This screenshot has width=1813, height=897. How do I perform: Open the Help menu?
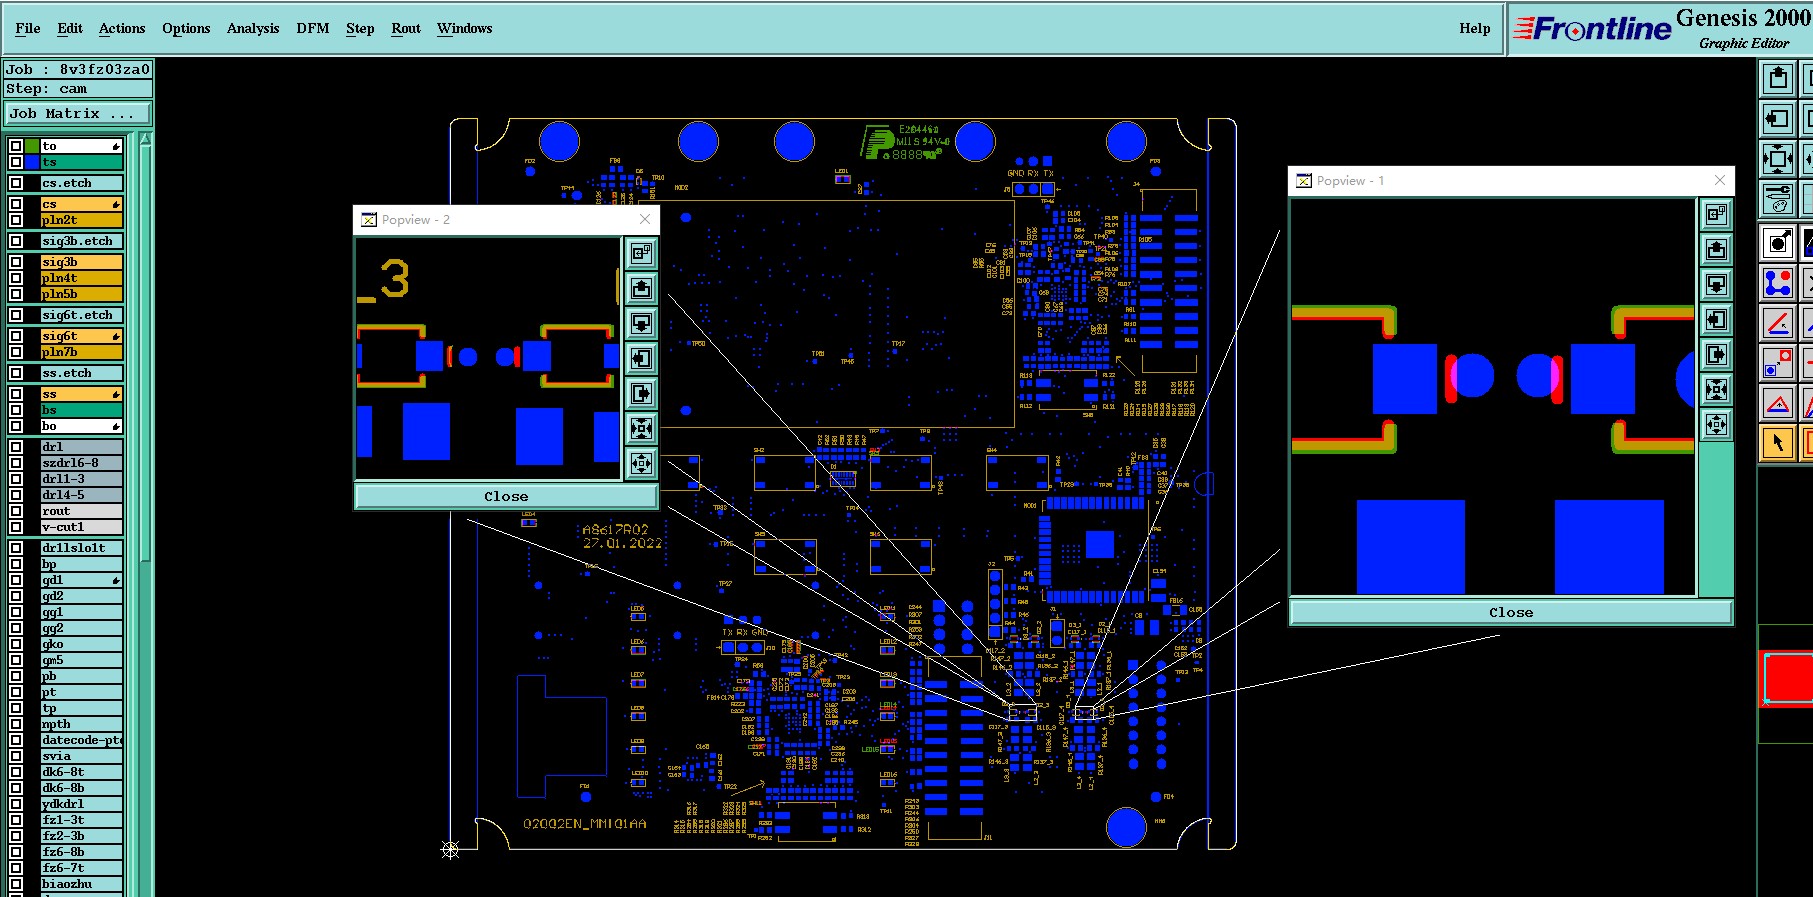pos(1474,28)
